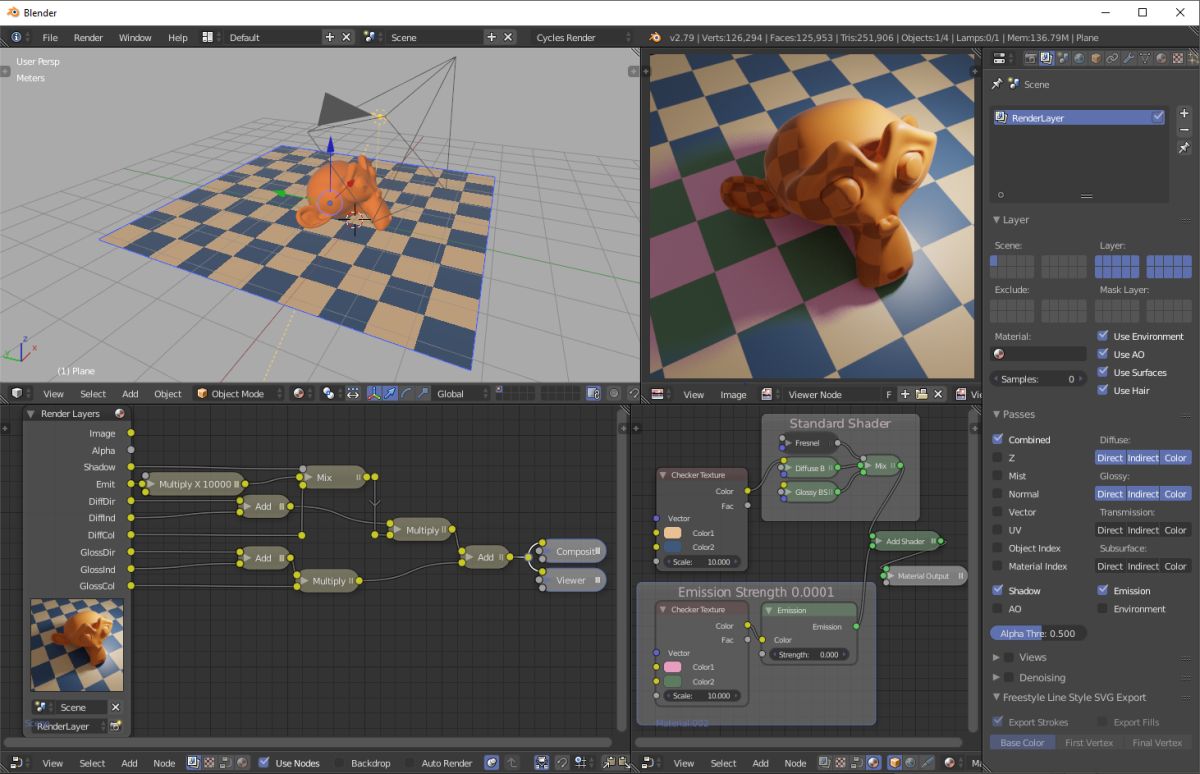Open the Material properties sphere tab
This screenshot has height=774, width=1200.
tap(1162, 59)
